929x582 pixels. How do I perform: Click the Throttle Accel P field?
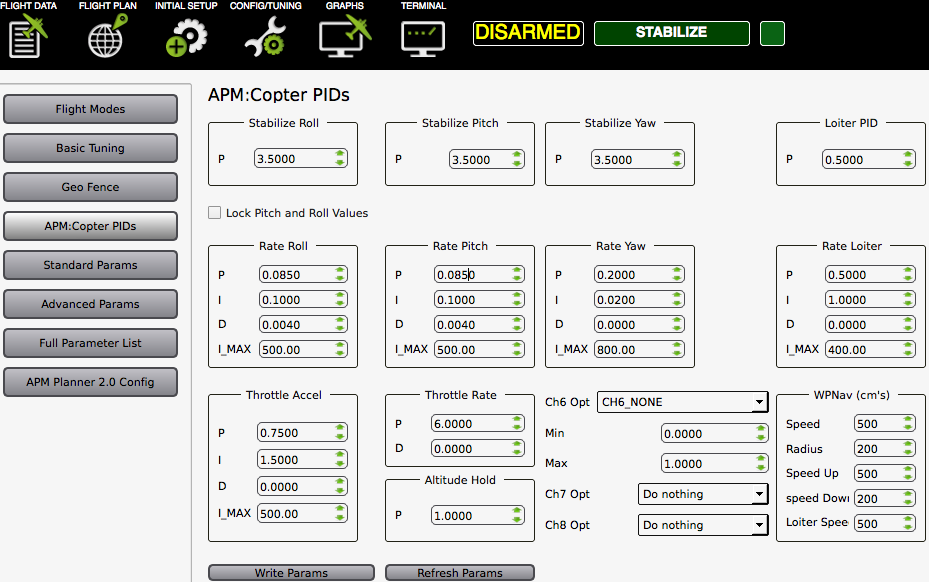click(302, 433)
